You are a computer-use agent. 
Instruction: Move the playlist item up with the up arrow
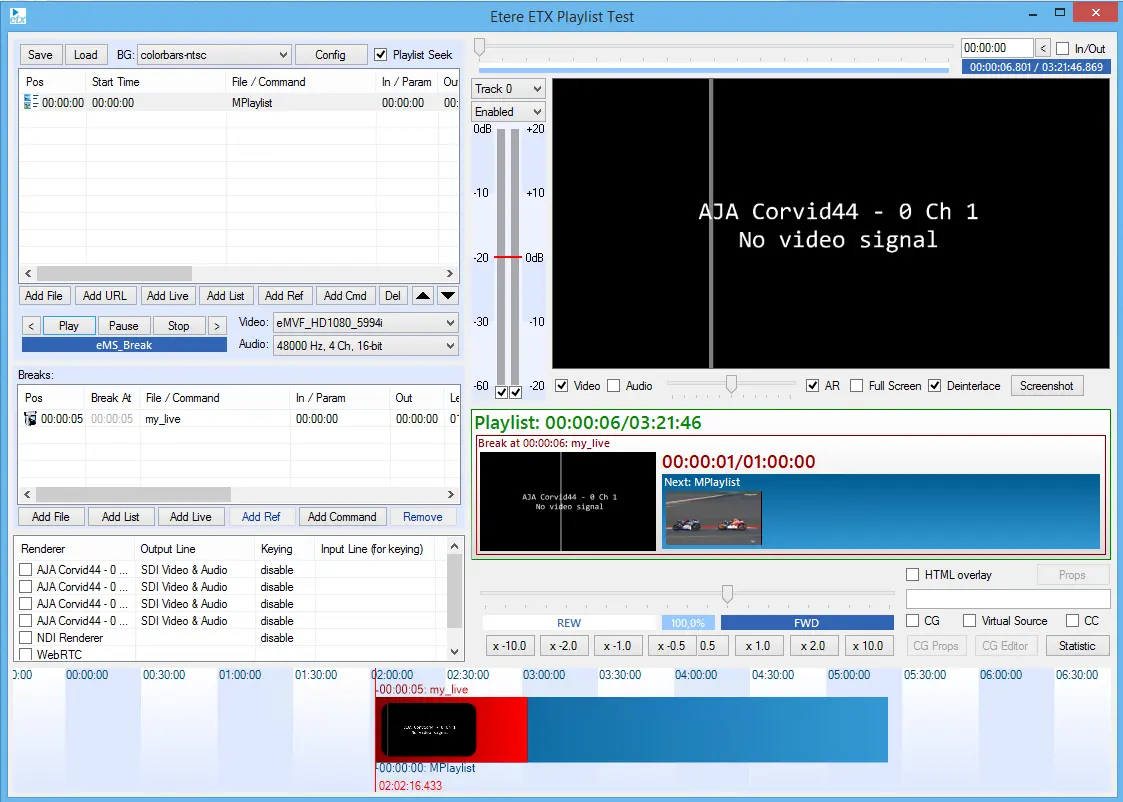pos(423,296)
